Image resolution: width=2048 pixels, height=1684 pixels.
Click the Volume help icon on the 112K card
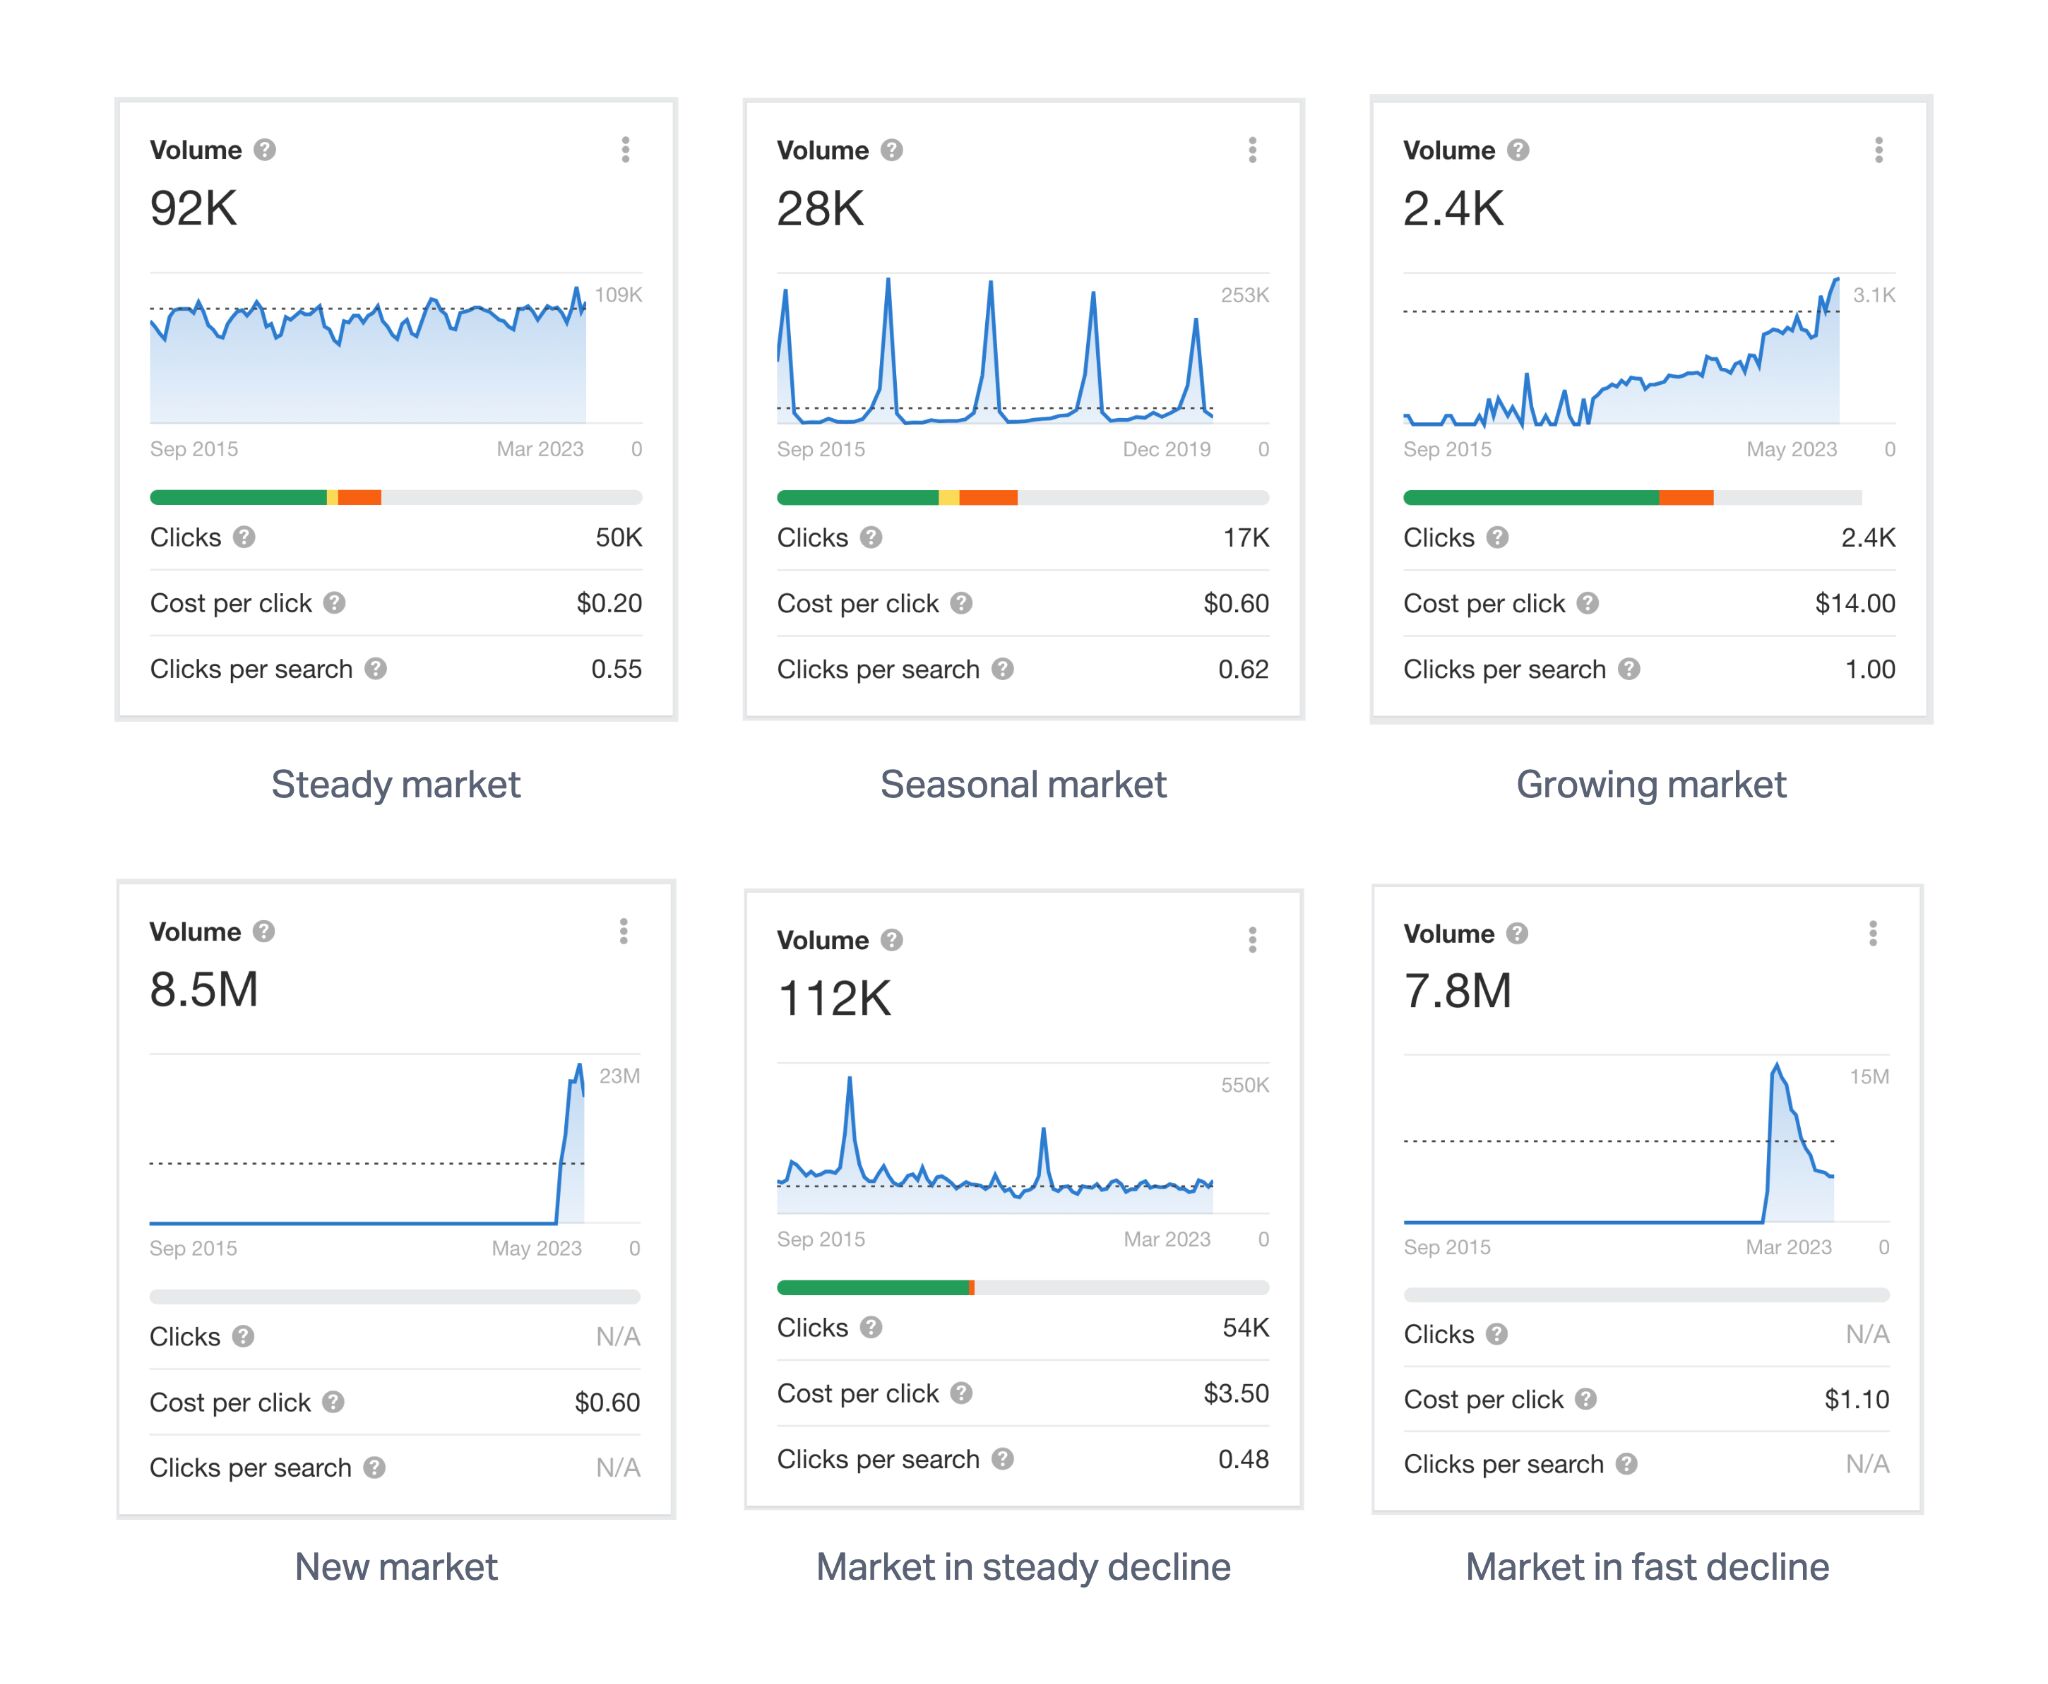(890, 940)
